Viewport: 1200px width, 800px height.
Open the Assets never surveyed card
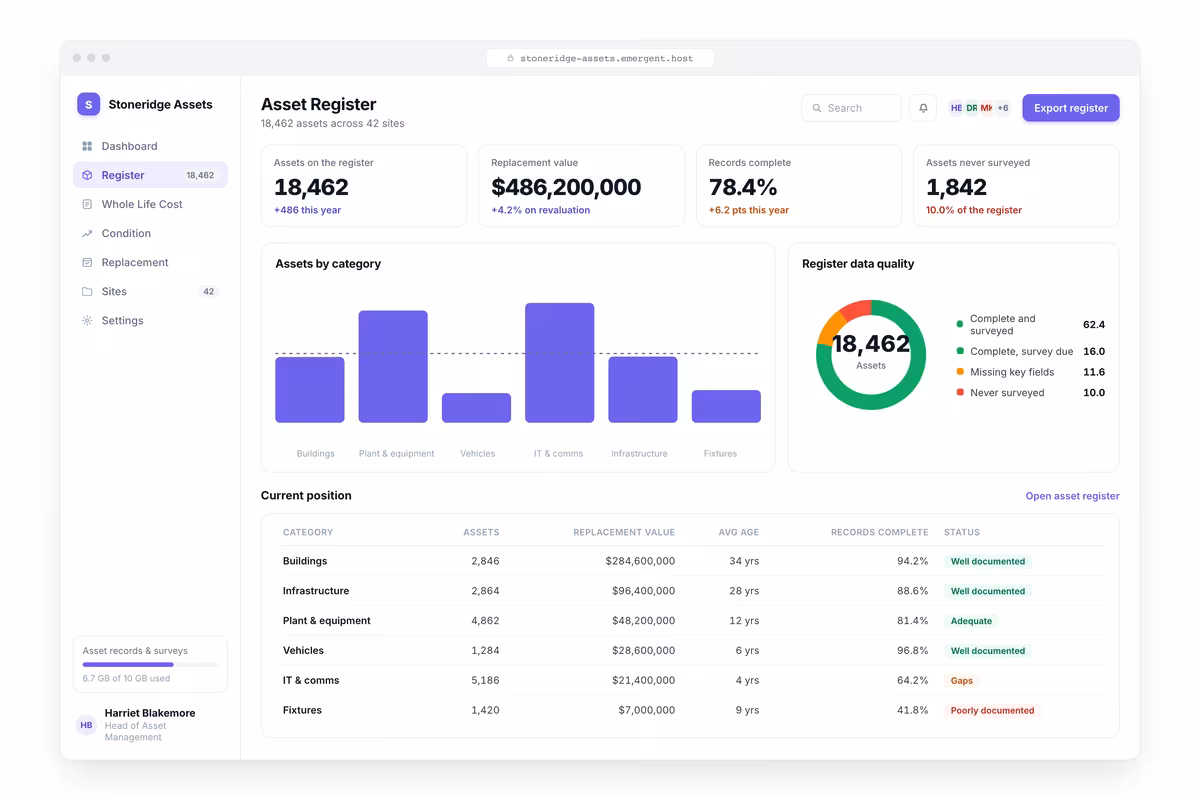[x=1016, y=186]
